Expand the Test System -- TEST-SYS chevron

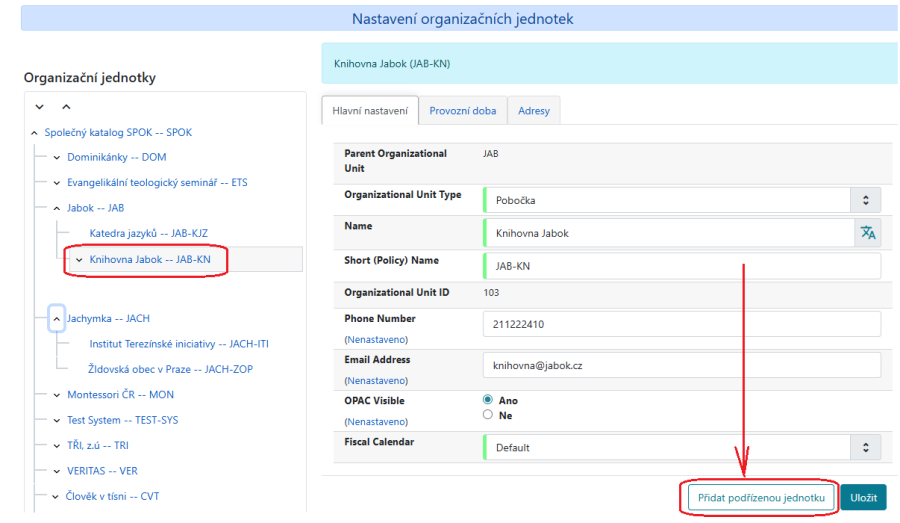point(56,420)
